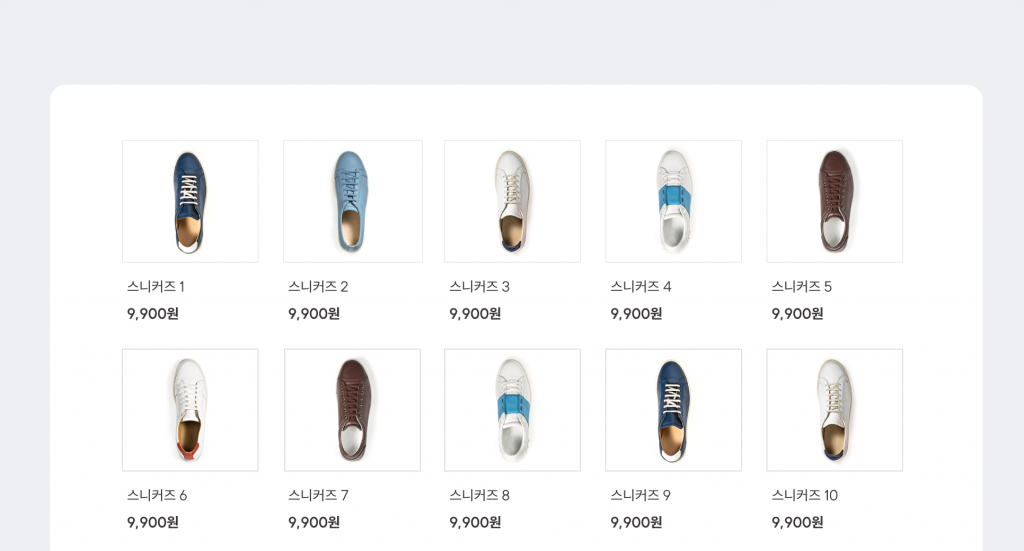Click the 9,900원 price under 스니커즈 9
The image size is (1024, 551).
pos(636,523)
